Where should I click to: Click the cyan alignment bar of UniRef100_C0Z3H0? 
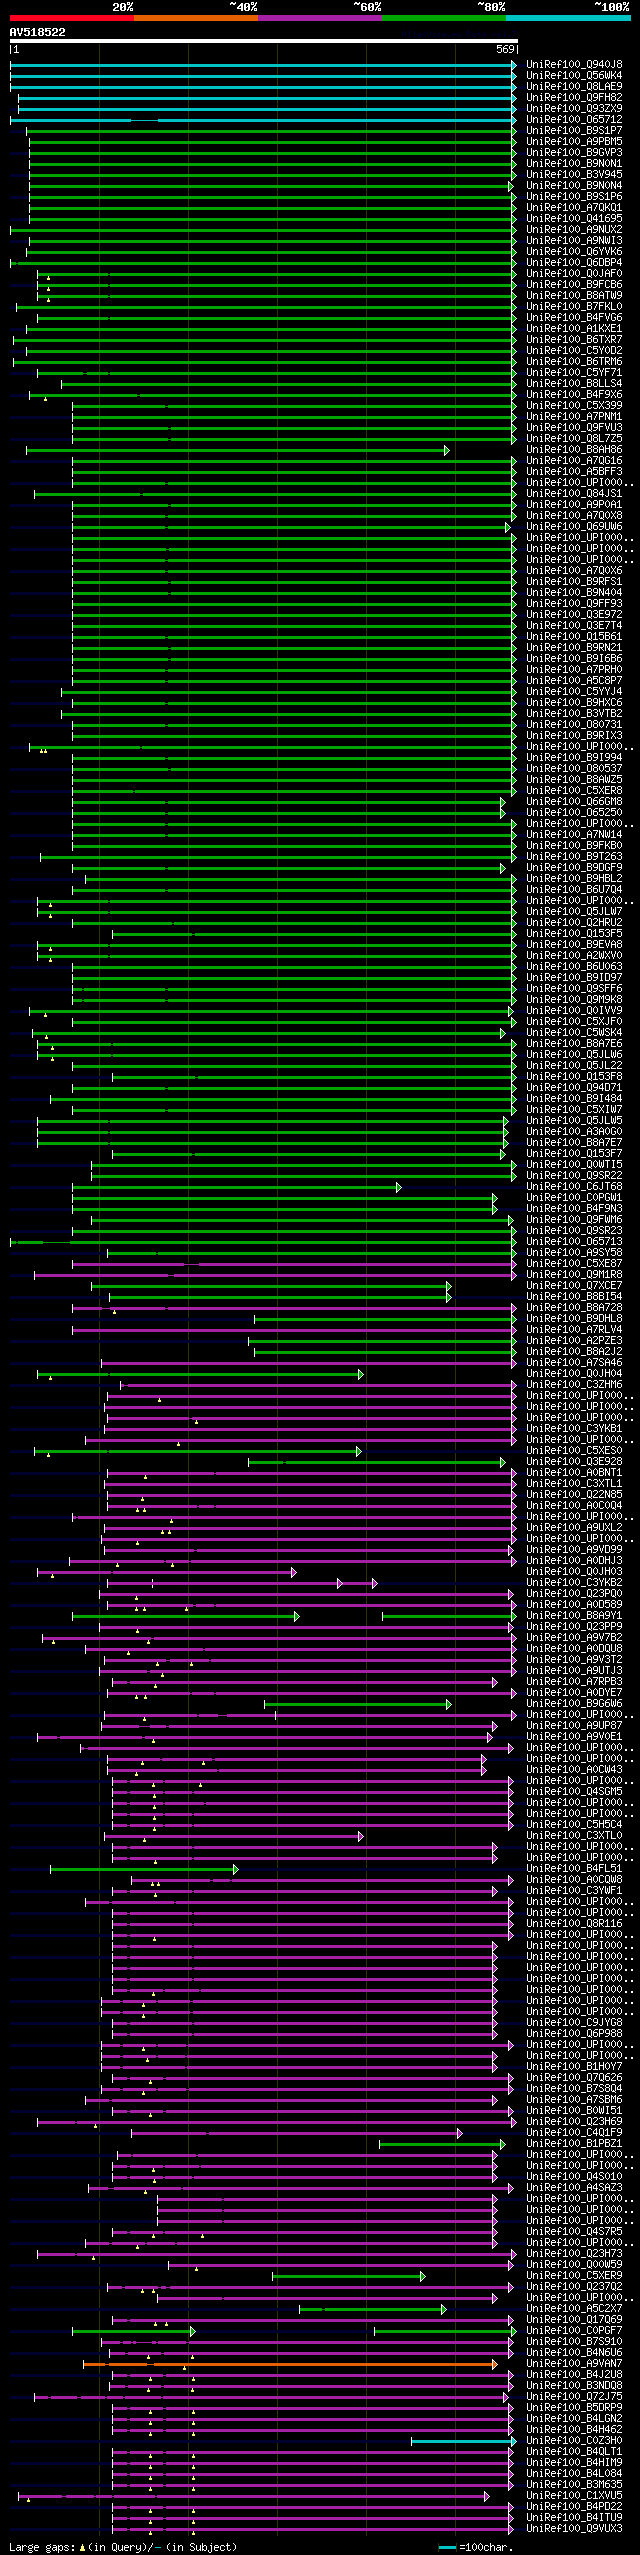[x=464, y=2441]
